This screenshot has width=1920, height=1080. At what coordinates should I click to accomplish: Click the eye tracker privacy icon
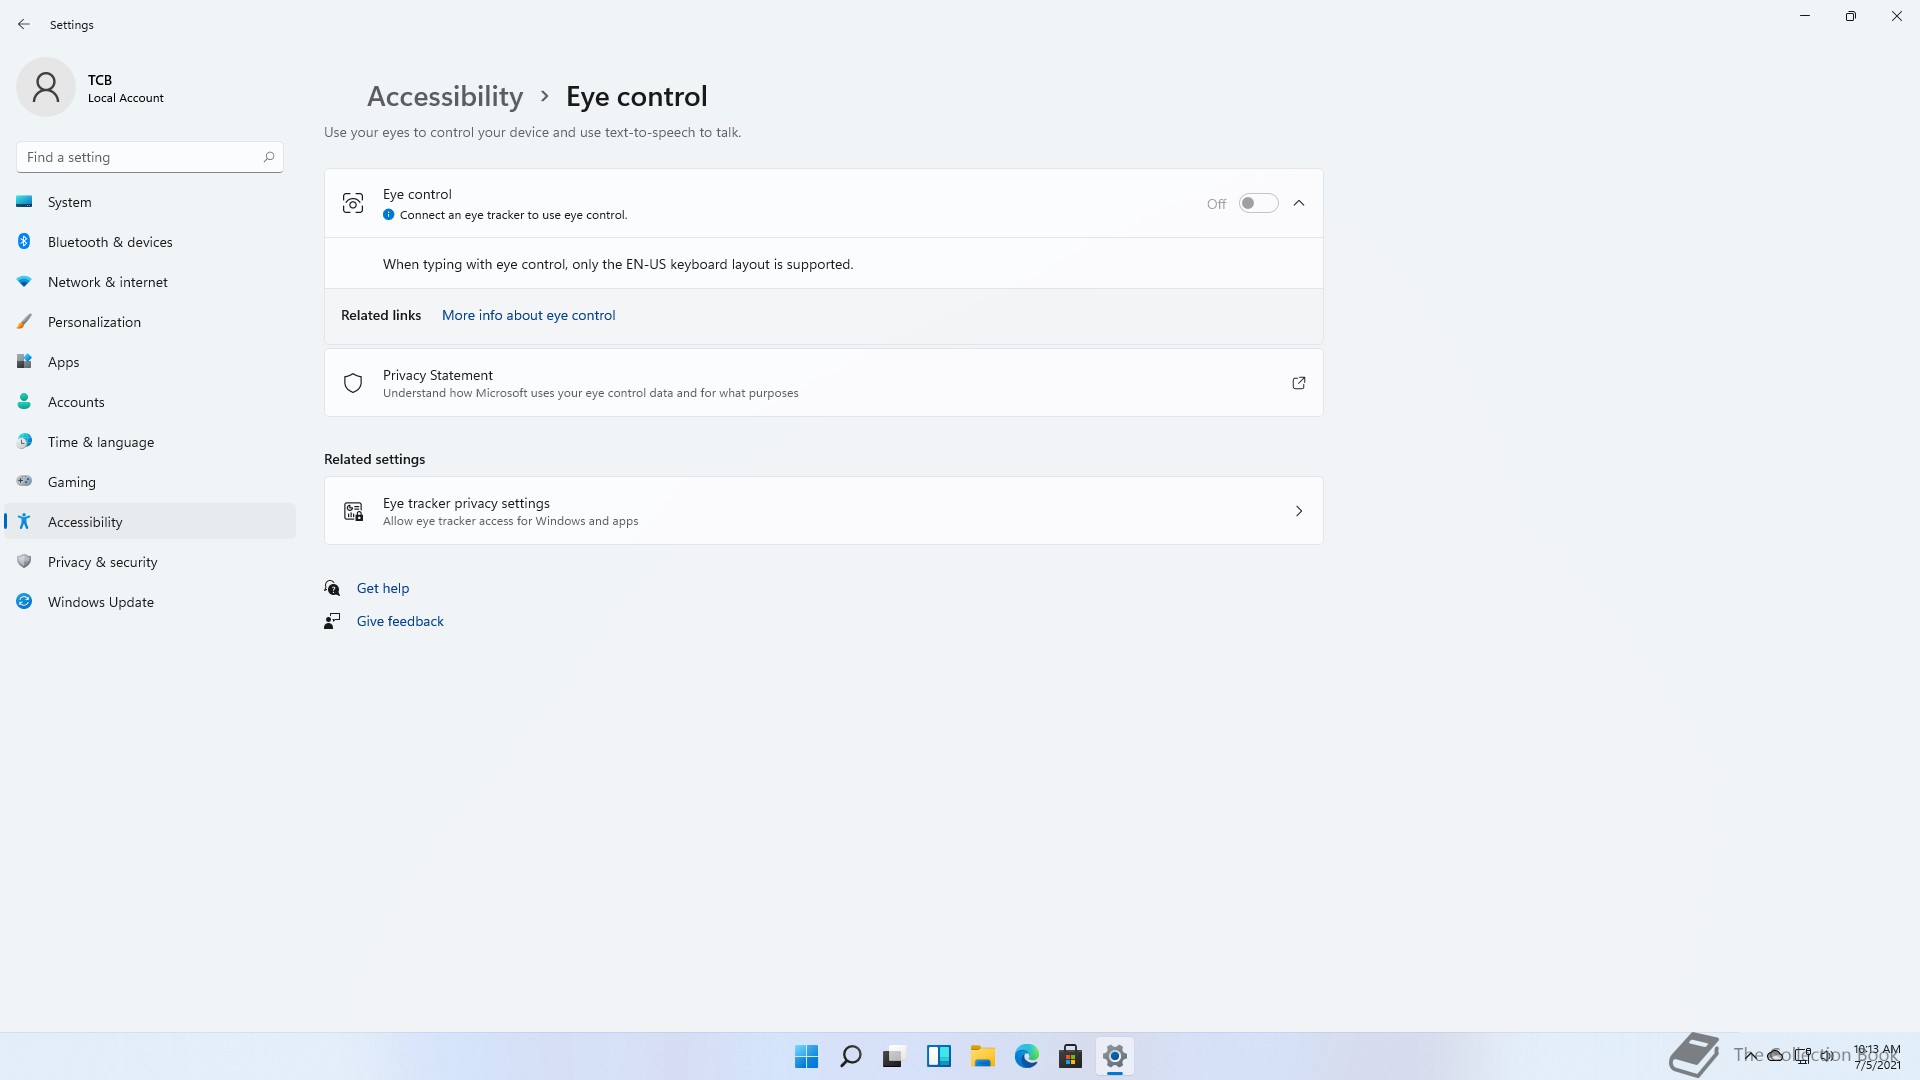[353, 511]
